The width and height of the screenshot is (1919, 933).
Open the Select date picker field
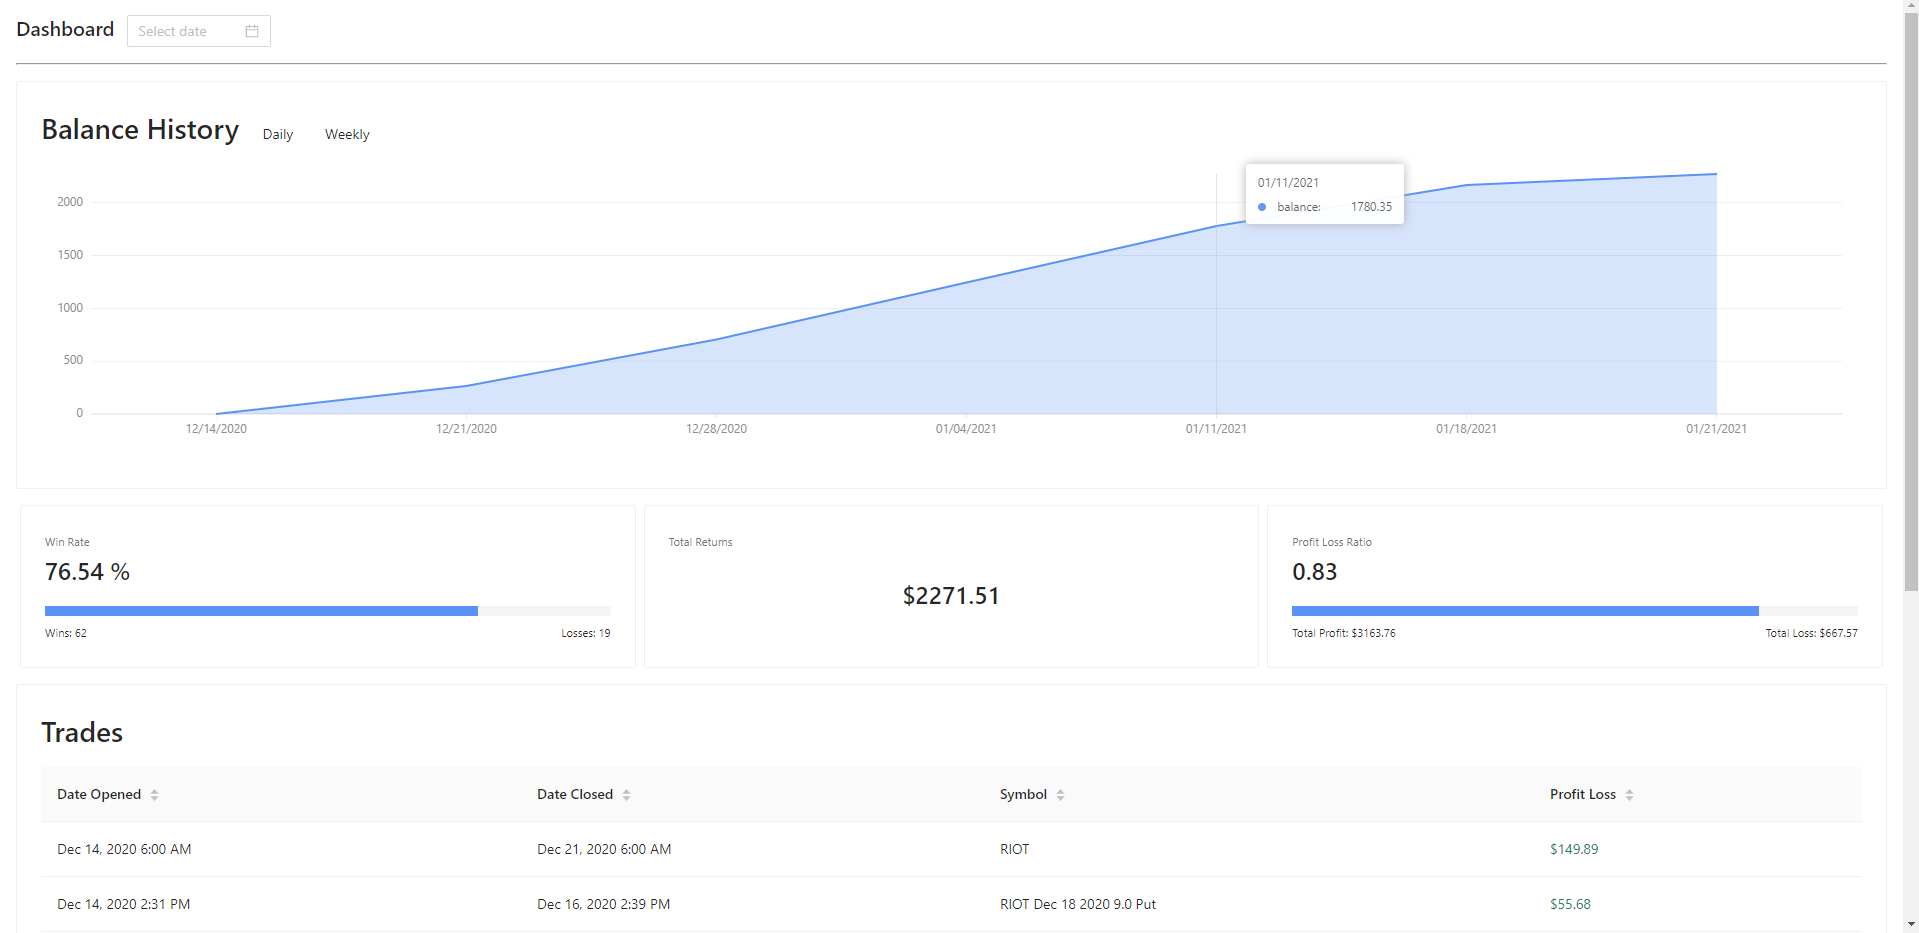click(190, 31)
